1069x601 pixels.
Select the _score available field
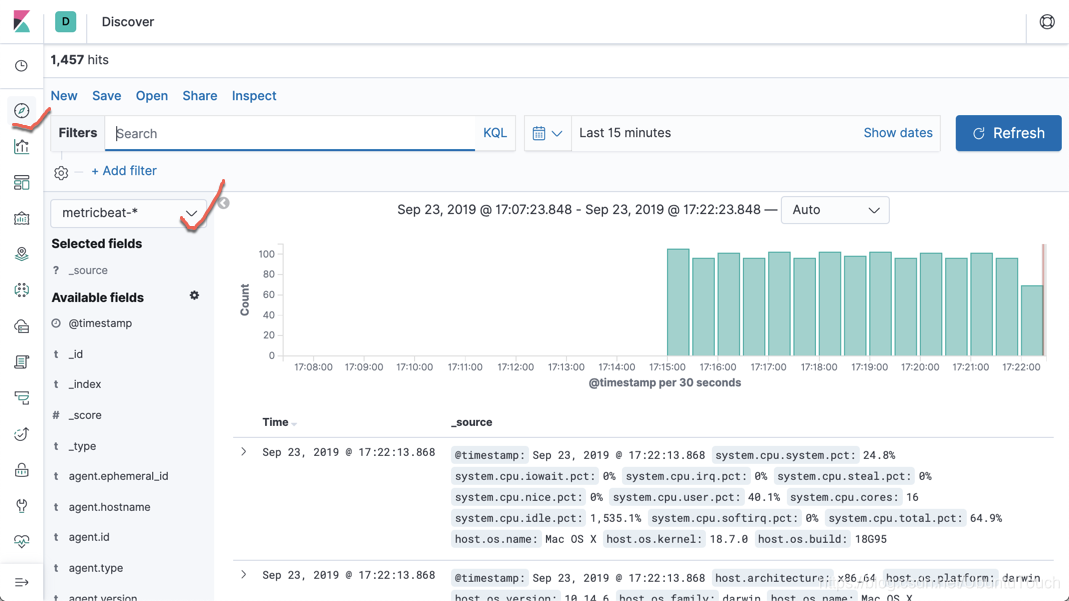(x=85, y=415)
